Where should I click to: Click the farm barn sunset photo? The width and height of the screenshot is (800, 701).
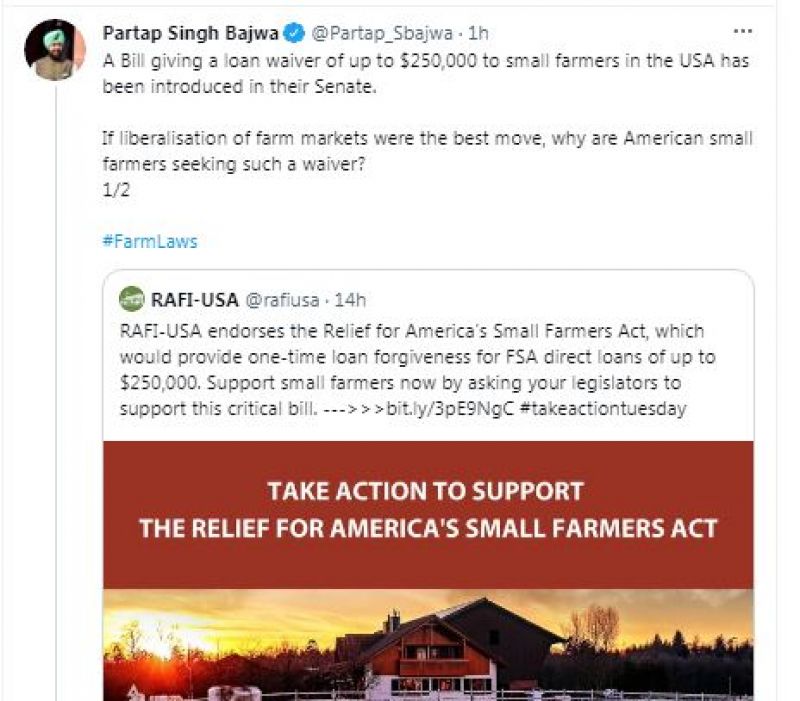(x=428, y=644)
